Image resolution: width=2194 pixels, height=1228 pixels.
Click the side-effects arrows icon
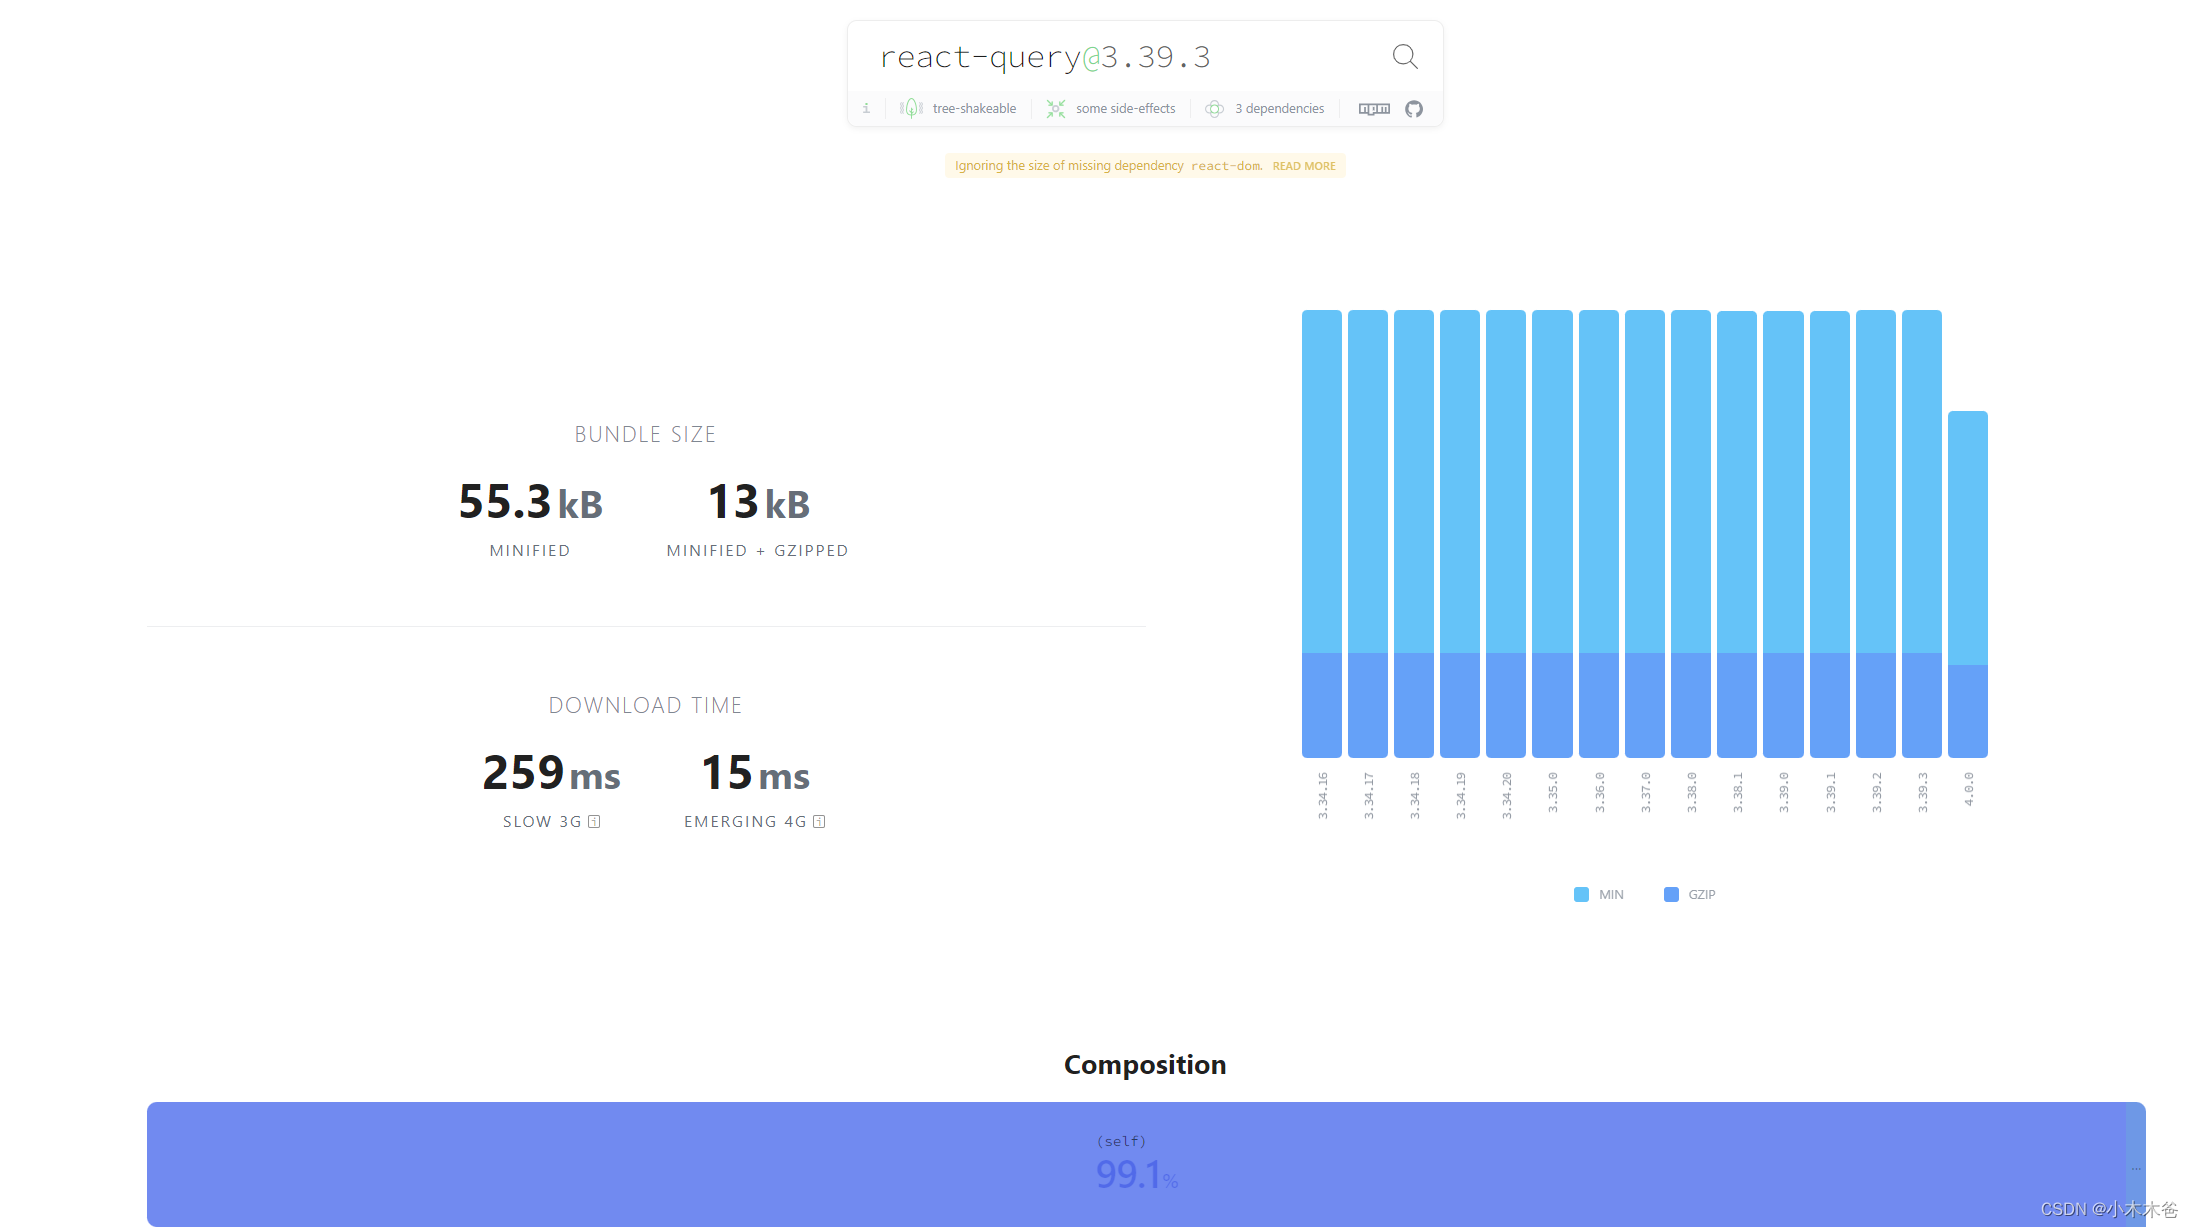(x=1055, y=109)
